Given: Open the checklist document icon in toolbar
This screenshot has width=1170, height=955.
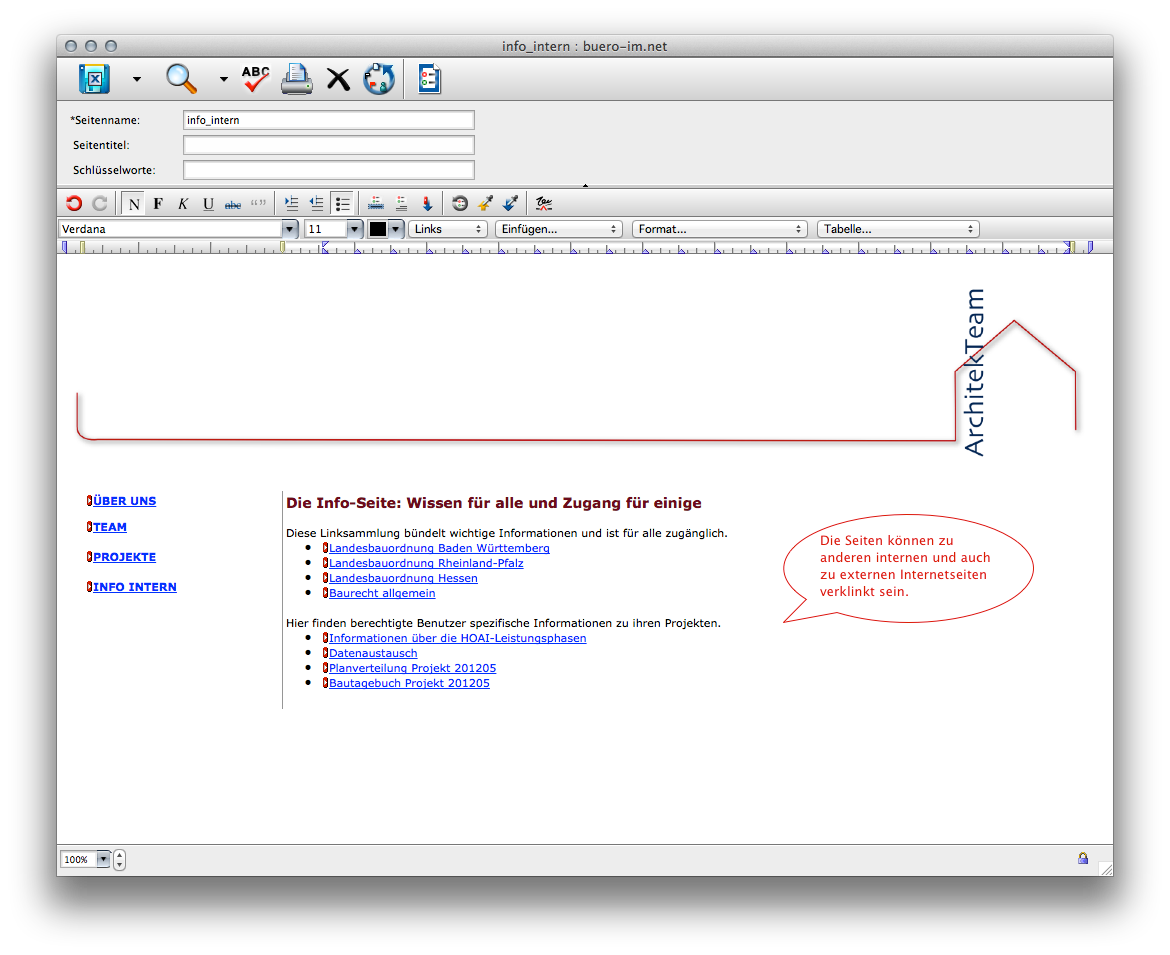Looking at the screenshot, I should (429, 78).
